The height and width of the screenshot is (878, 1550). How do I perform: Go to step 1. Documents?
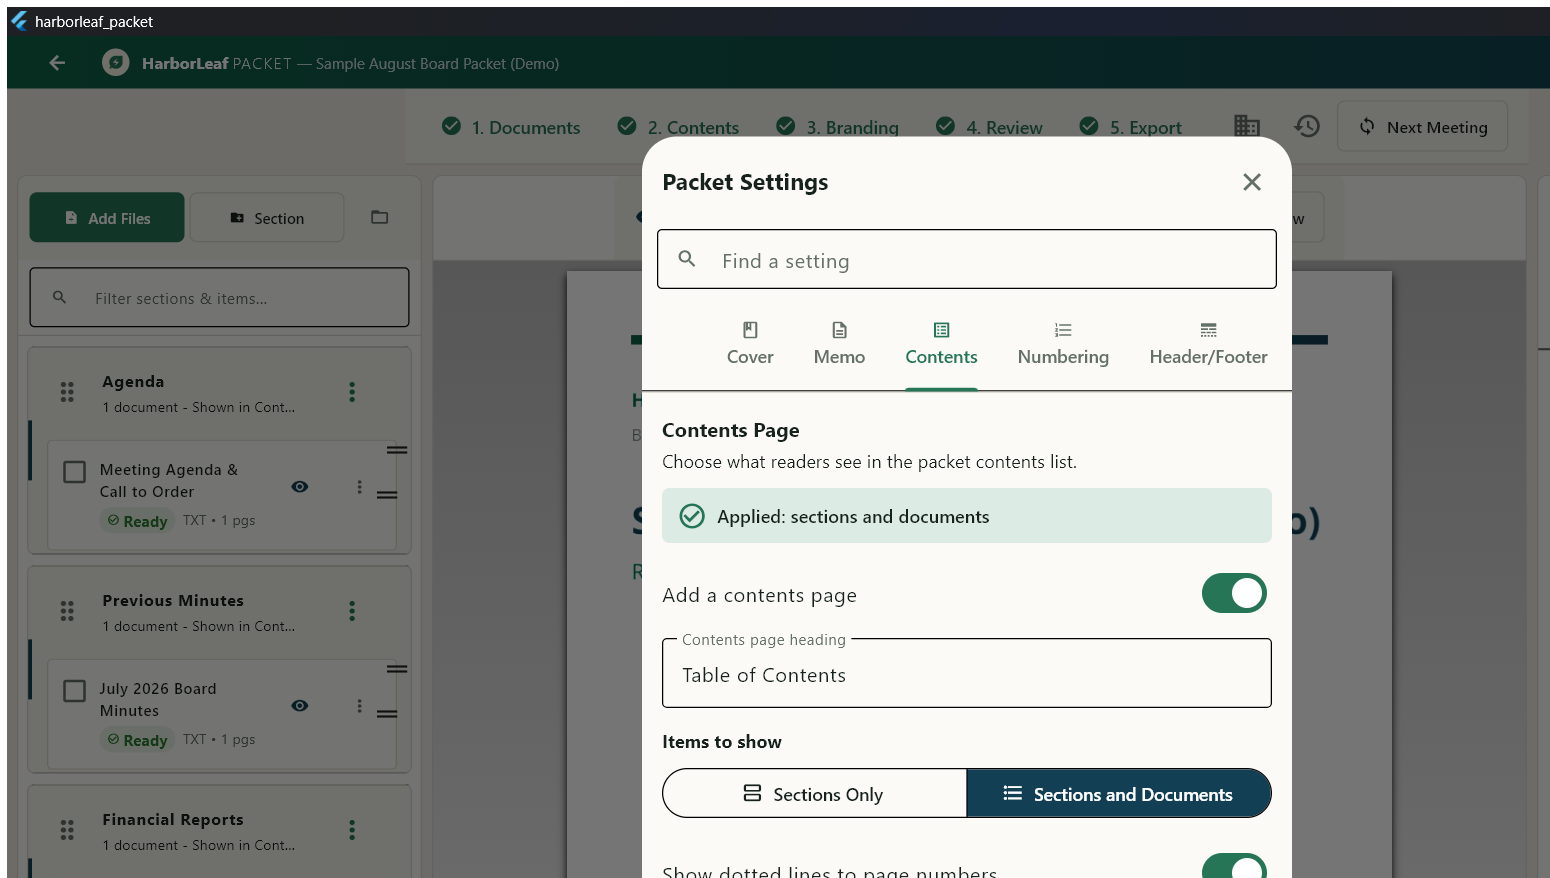[511, 127]
